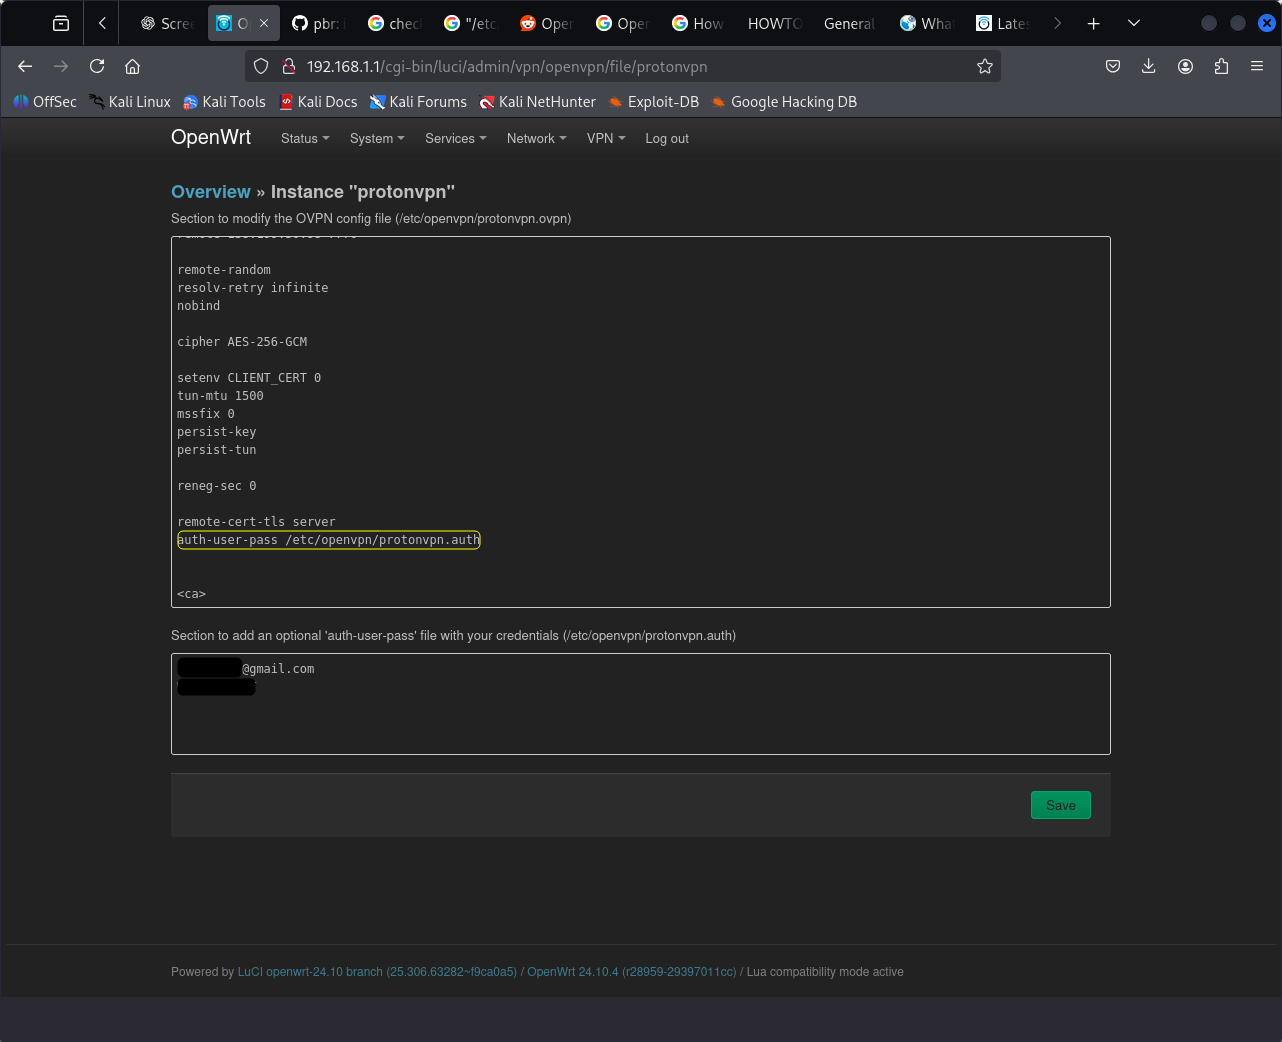This screenshot has height=1042, width=1282.
Task: Click the Save to Pocket icon
Action: 1112,66
